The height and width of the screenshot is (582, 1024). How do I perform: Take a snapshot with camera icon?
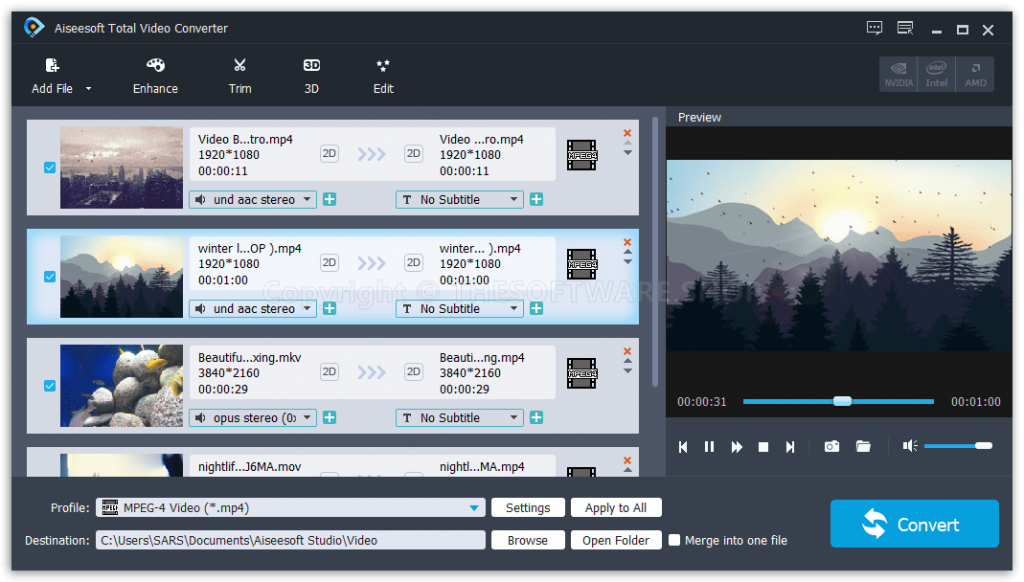[831, 446]
